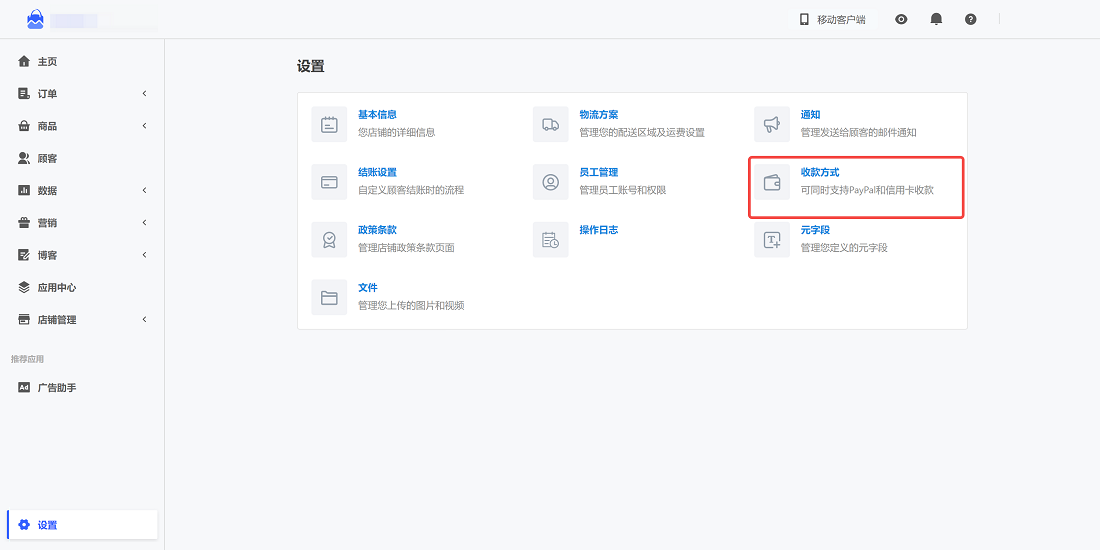Open the 基本信息 settings link
Image resolution: width=1100 pixels, height=550 pixels.
click(x=377, y=115)
